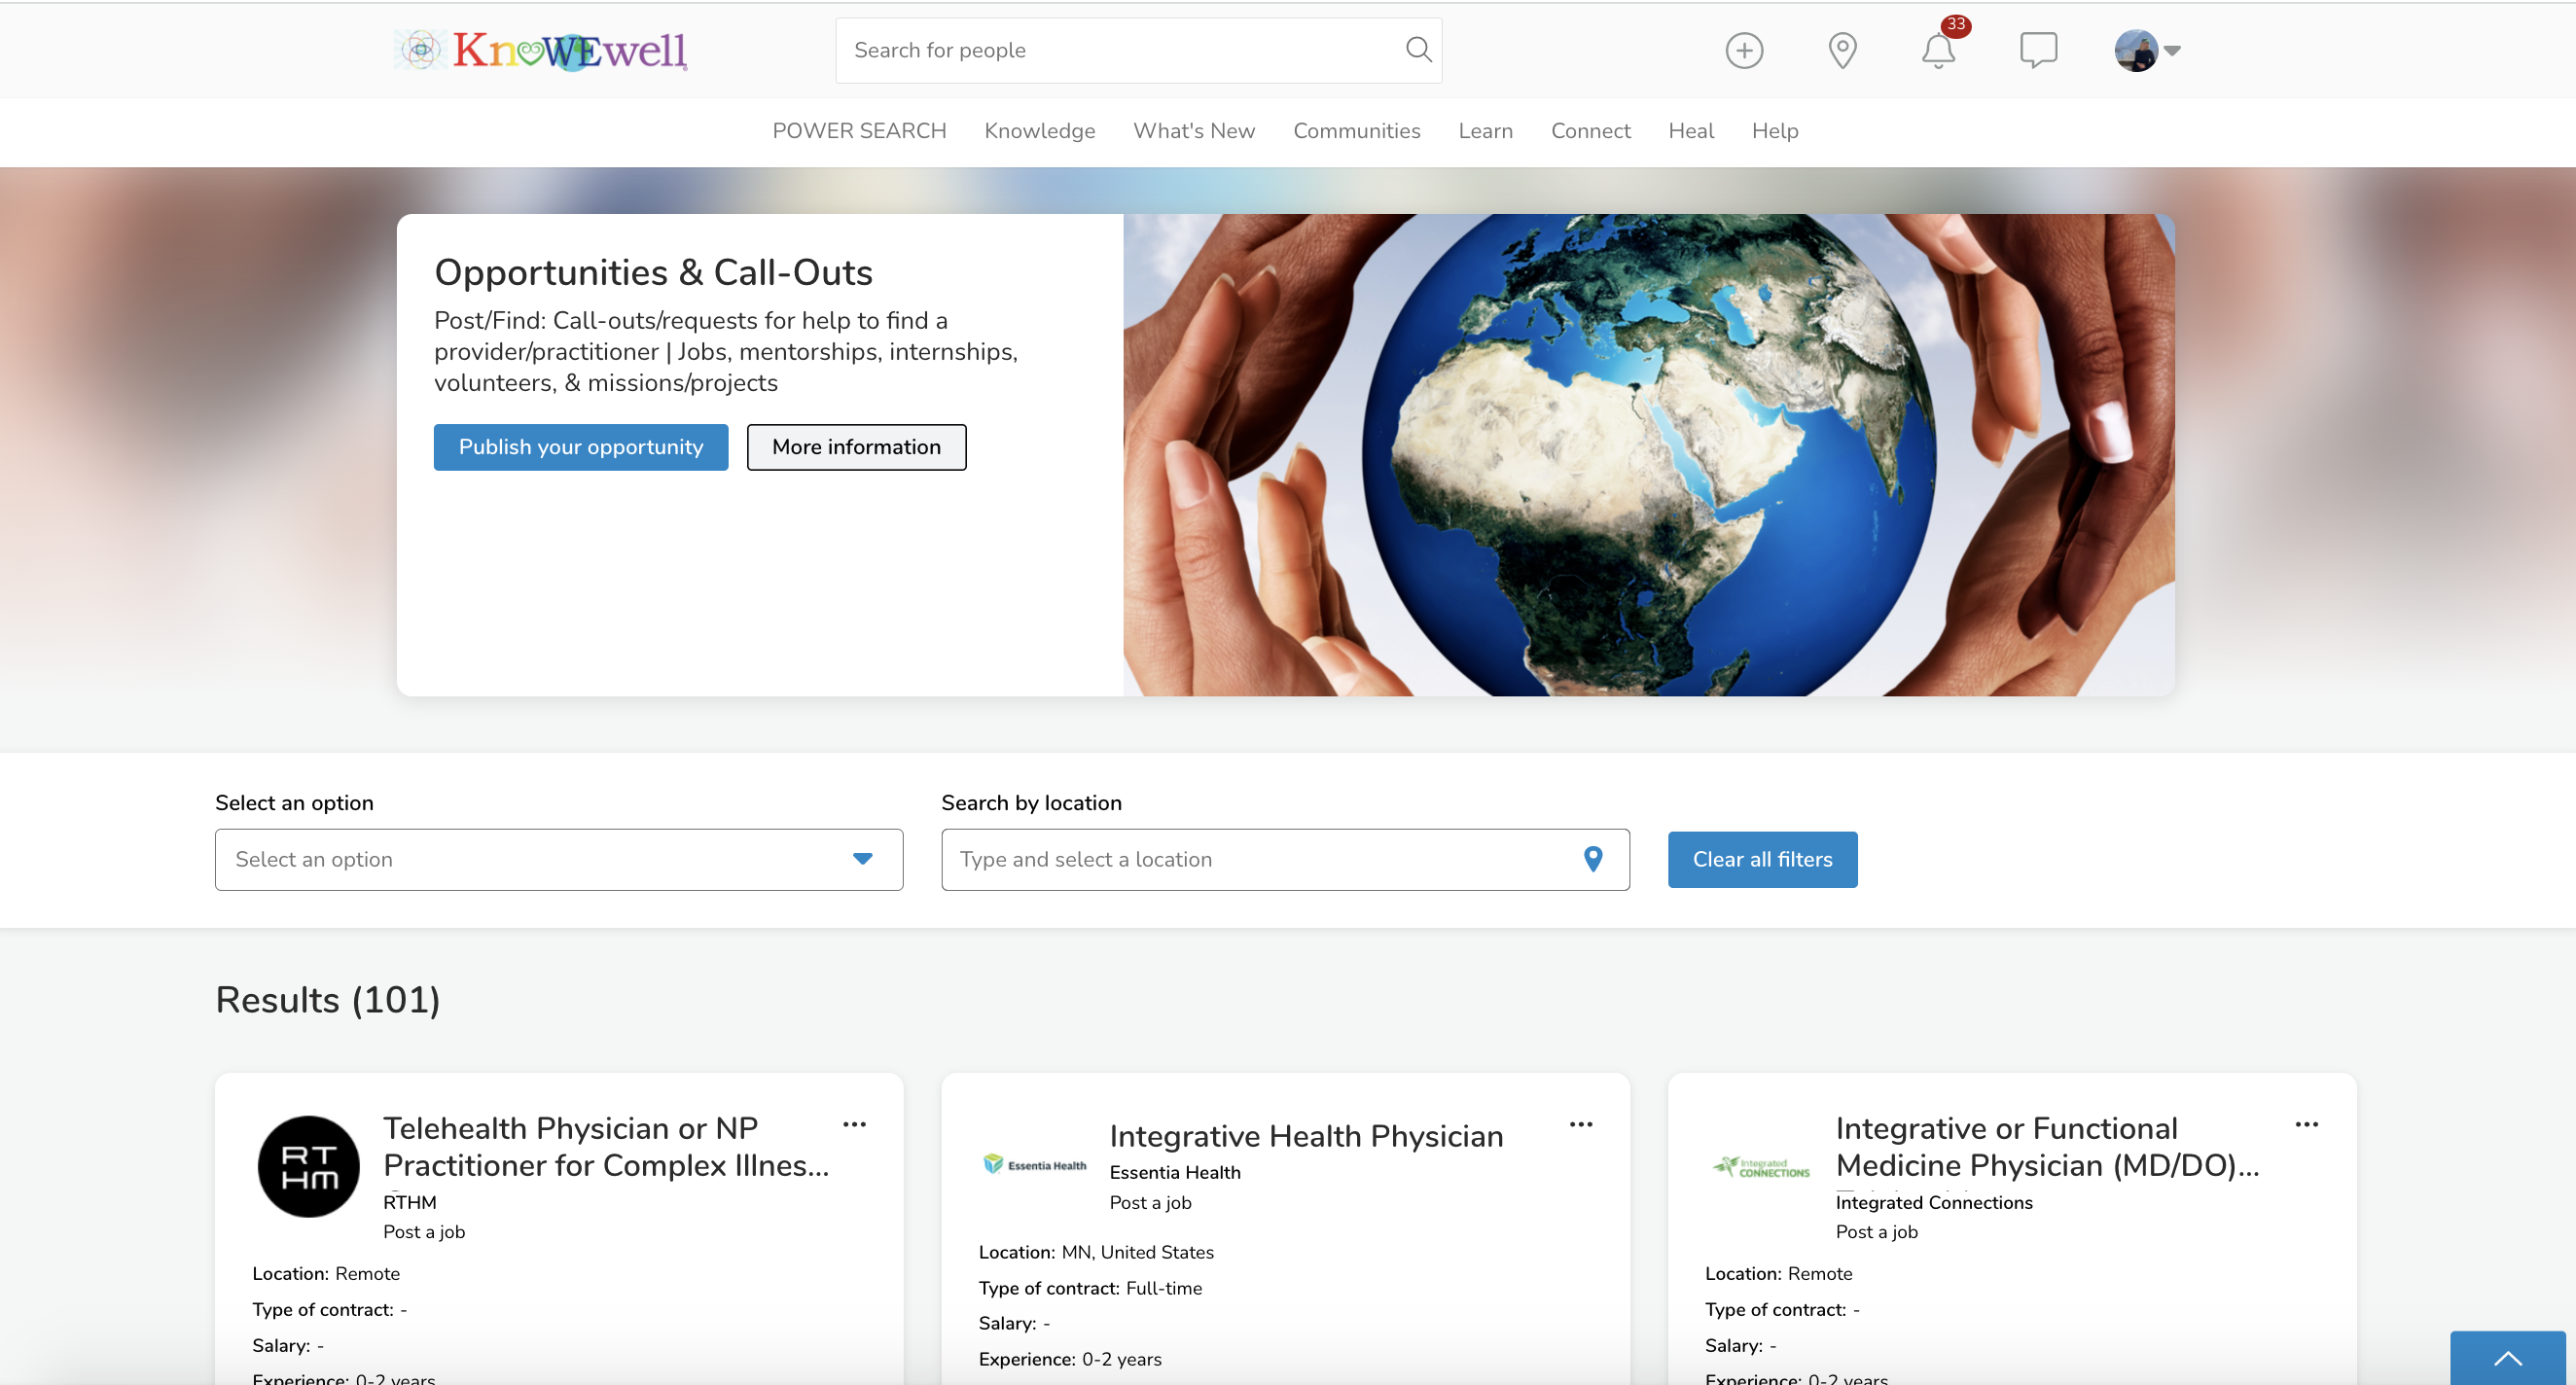Viewport: 2576px width, 1385px height.
Task: Click the Integrated Connections logo
Action: coord(1761,1167)
